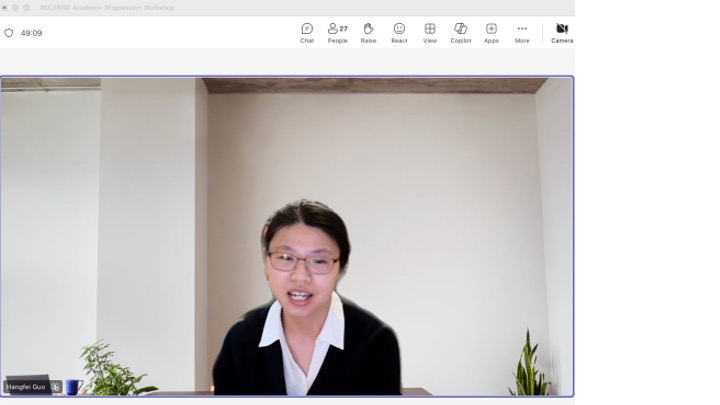Viewport: 720px width, 405px height.
Task: Open the Apps menu
Action: pyautogui.click(x=491, y=33)
